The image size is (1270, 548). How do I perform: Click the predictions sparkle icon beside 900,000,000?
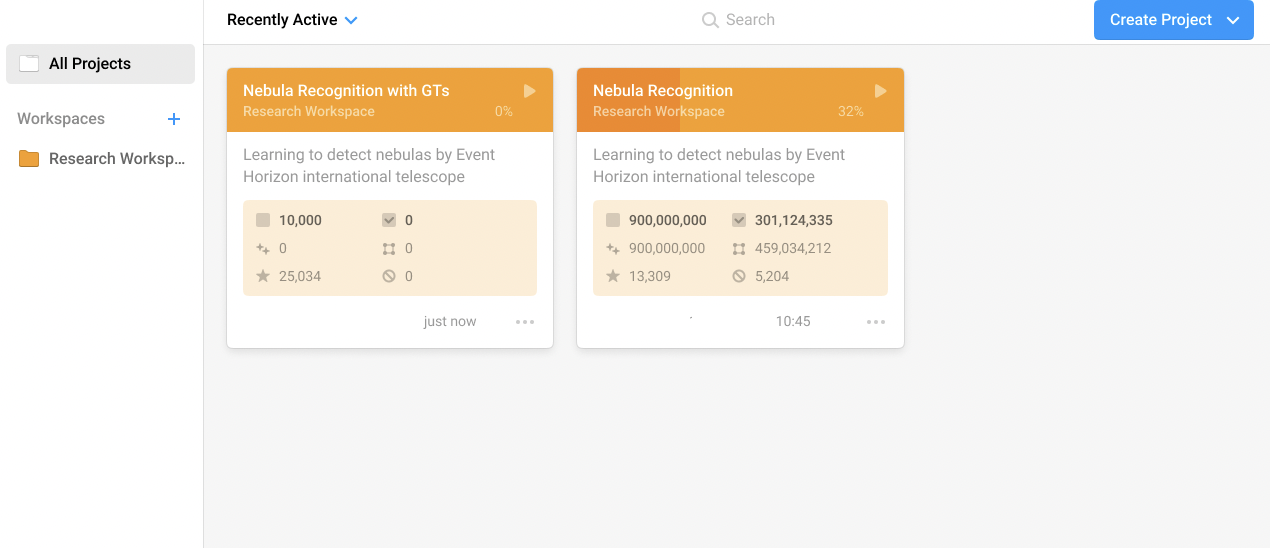pos(613,248)
